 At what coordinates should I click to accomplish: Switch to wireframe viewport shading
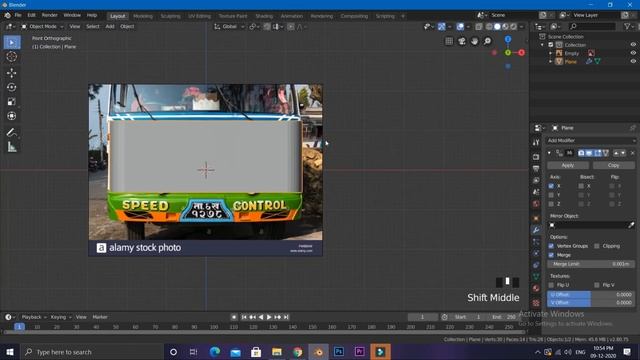coord(489,27)
